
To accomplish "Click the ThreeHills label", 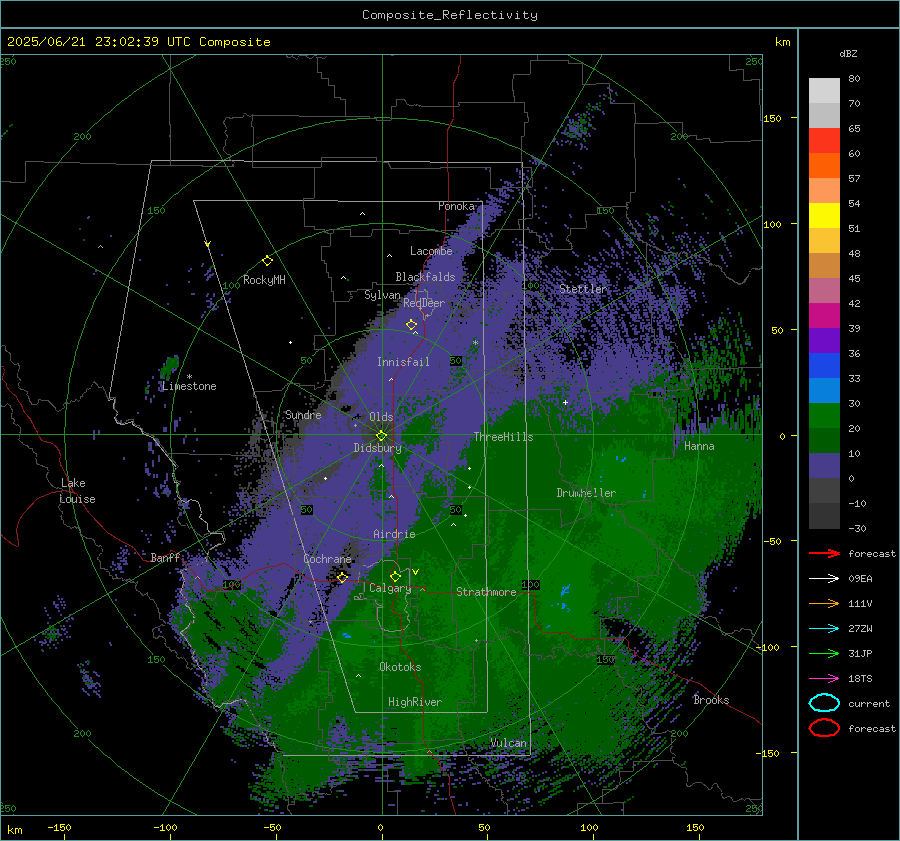I will 503,437.
